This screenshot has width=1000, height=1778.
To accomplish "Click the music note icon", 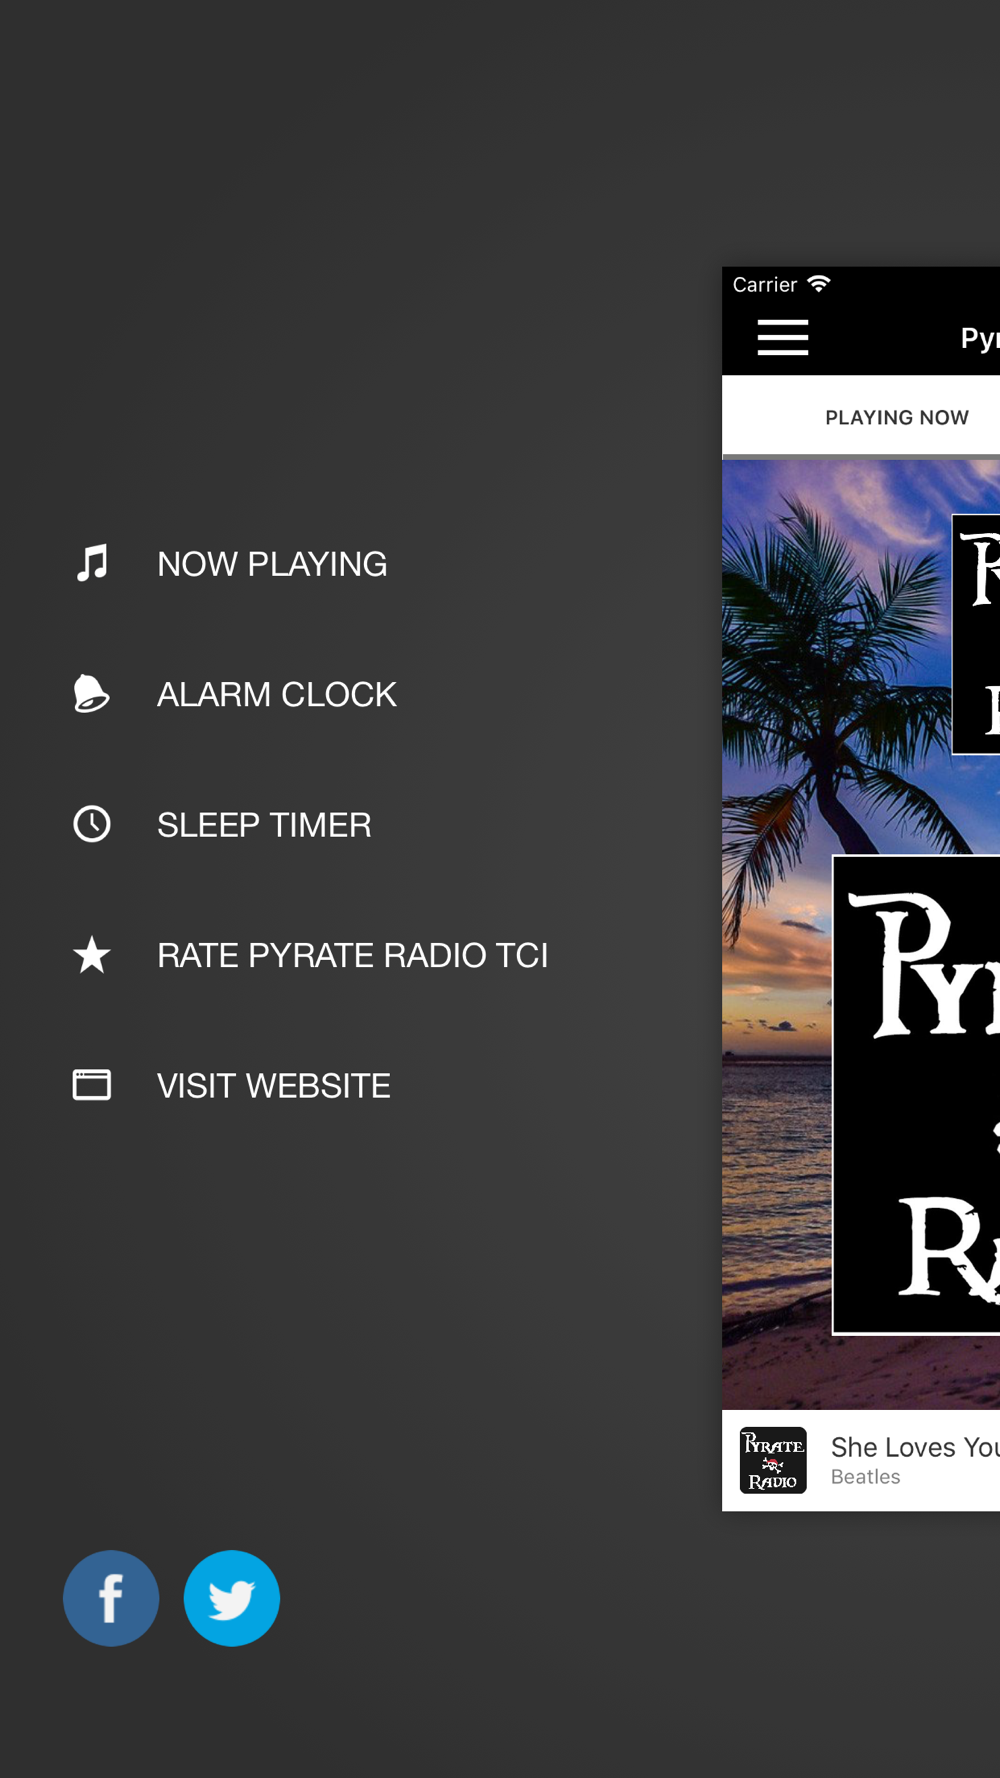I will (92, 564).
